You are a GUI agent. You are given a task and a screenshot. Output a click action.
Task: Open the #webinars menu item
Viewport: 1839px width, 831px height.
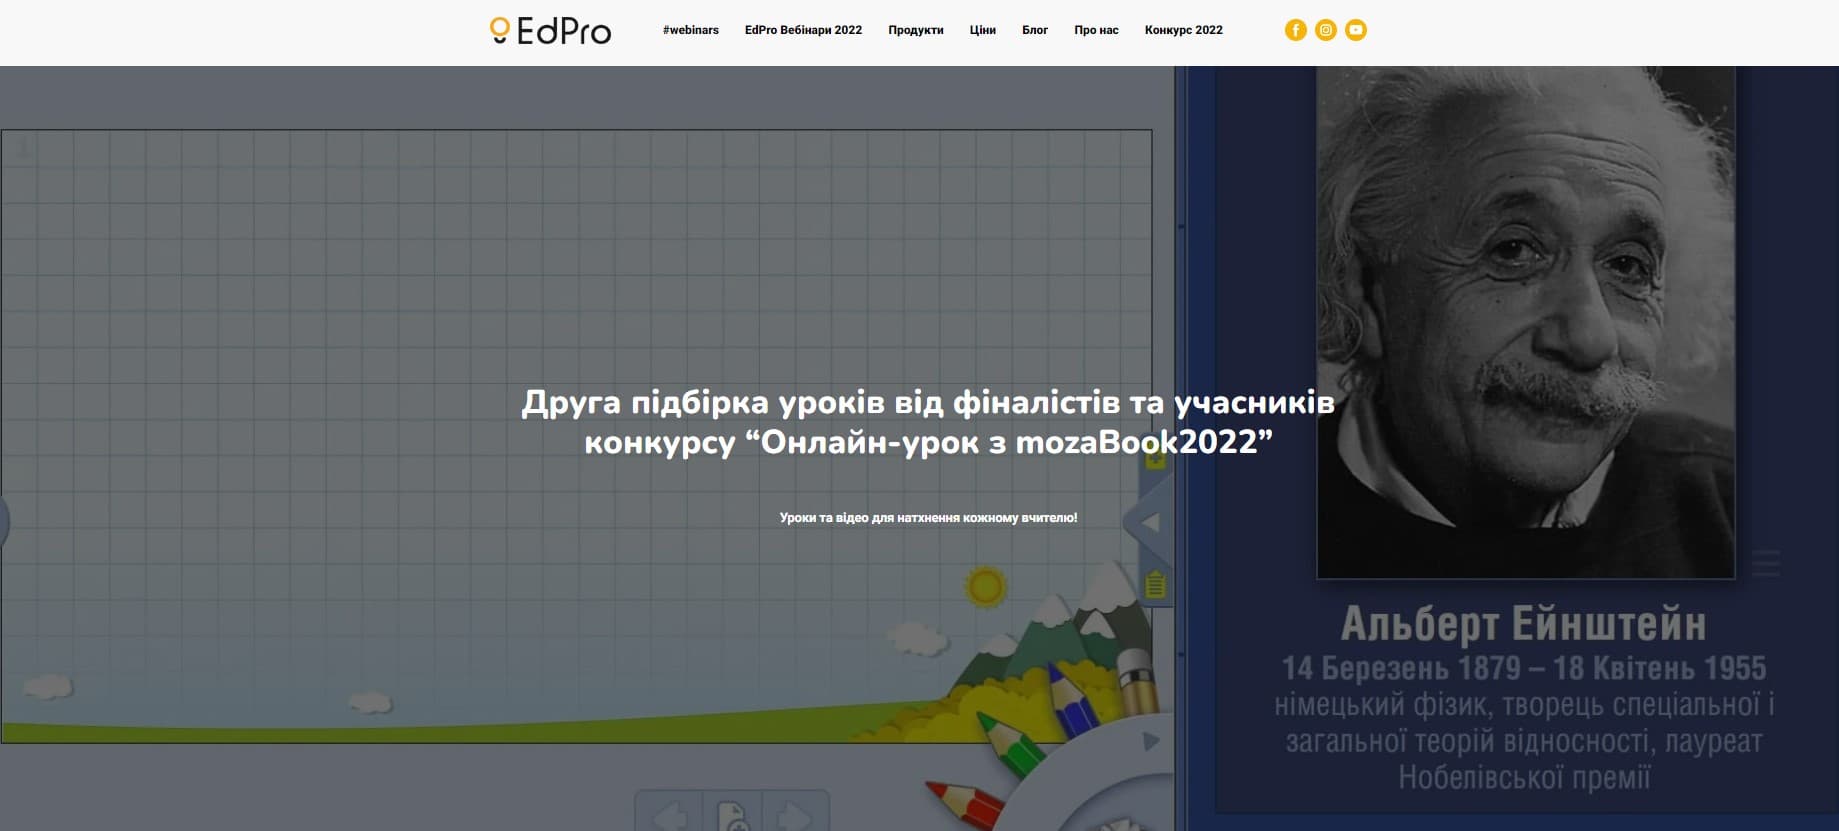point(691,30)
